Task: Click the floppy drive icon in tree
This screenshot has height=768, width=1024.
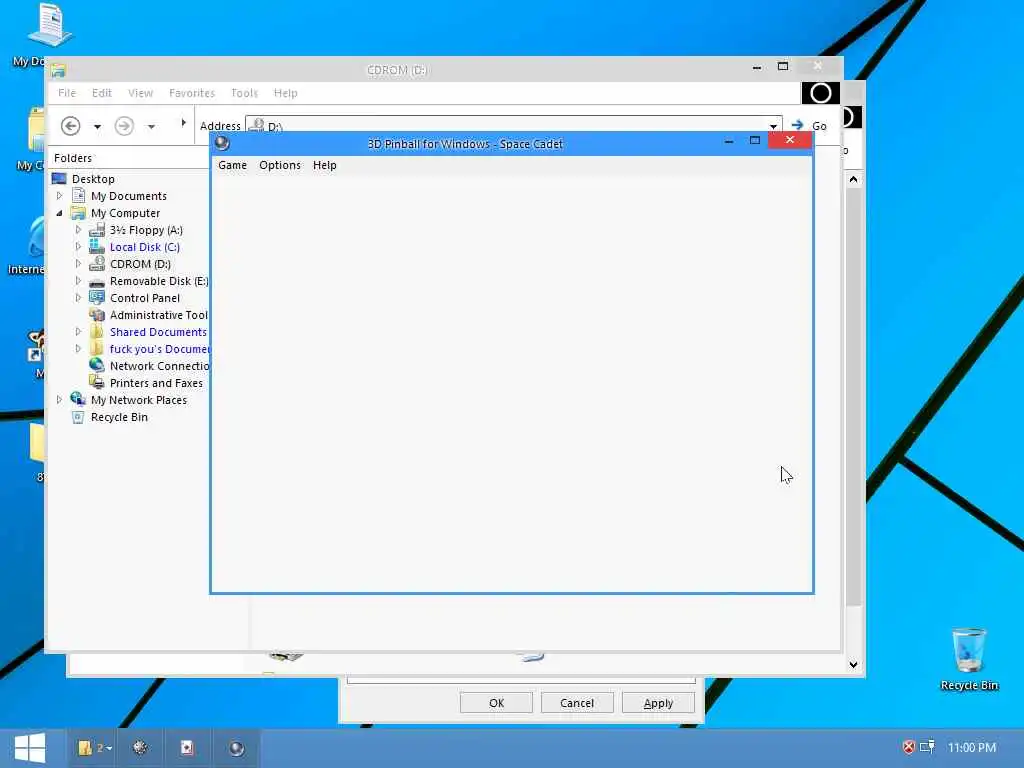Action: tap(97, 230)
